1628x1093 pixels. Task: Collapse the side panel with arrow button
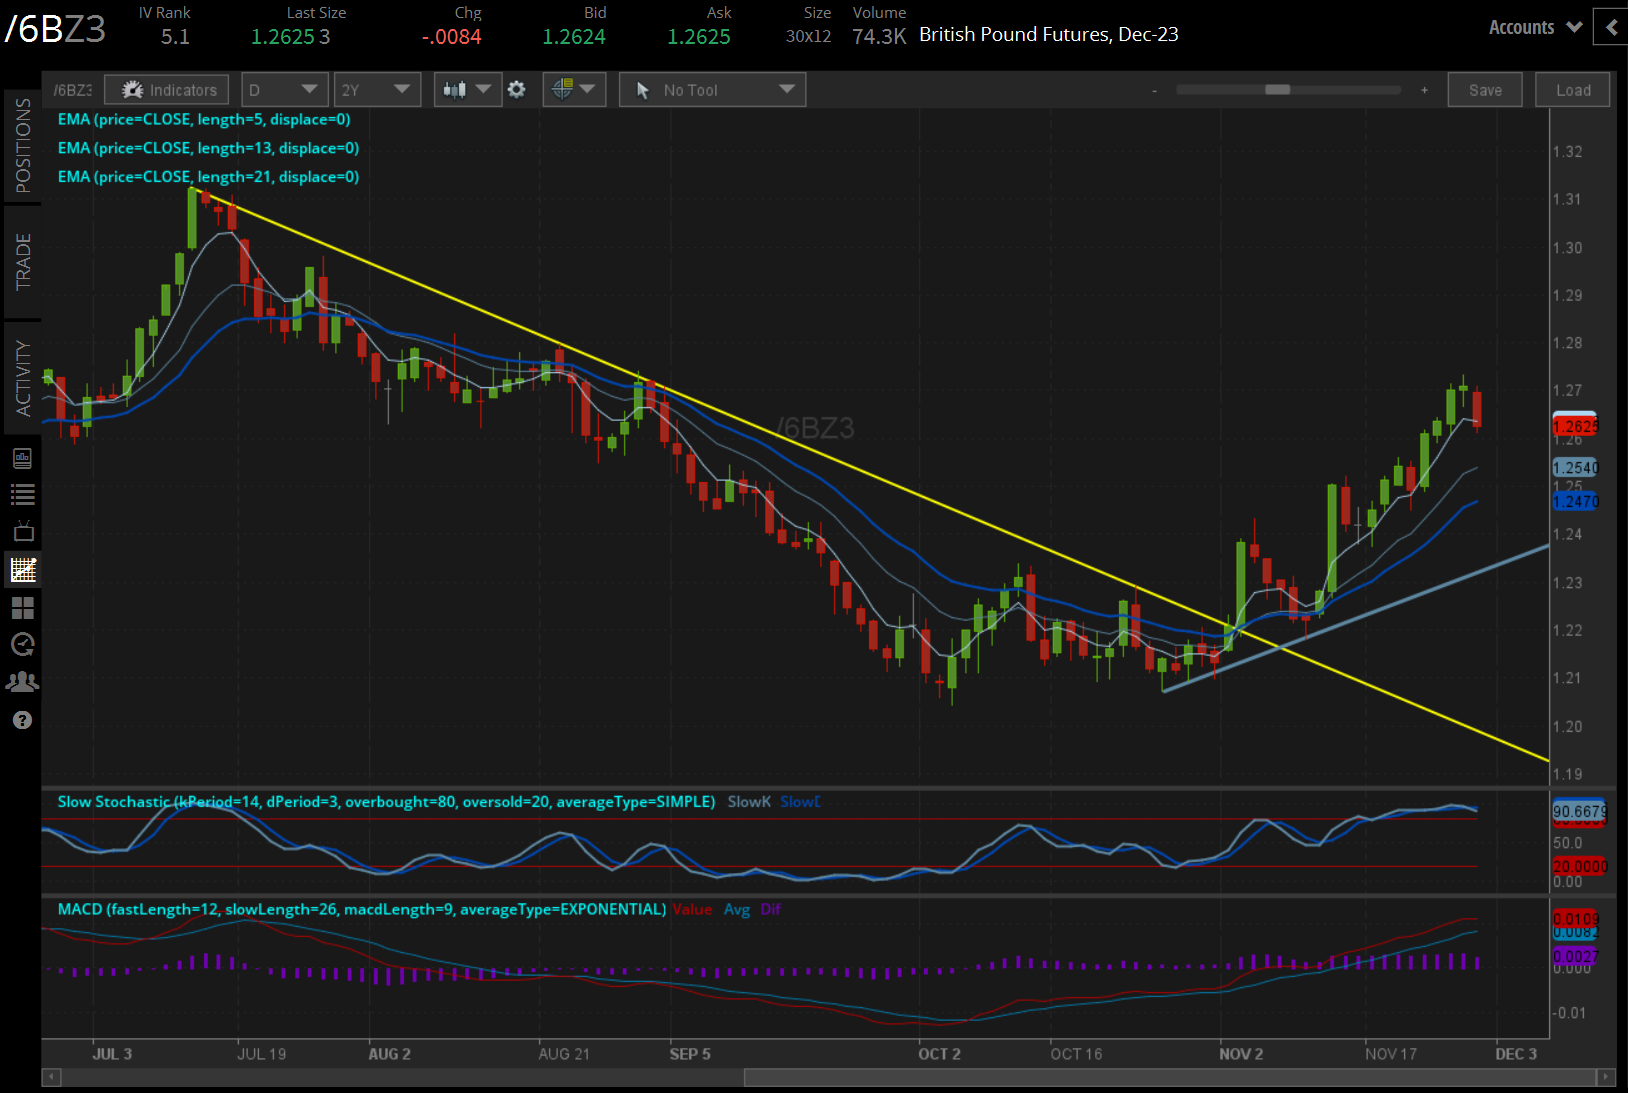[1610, 28]
